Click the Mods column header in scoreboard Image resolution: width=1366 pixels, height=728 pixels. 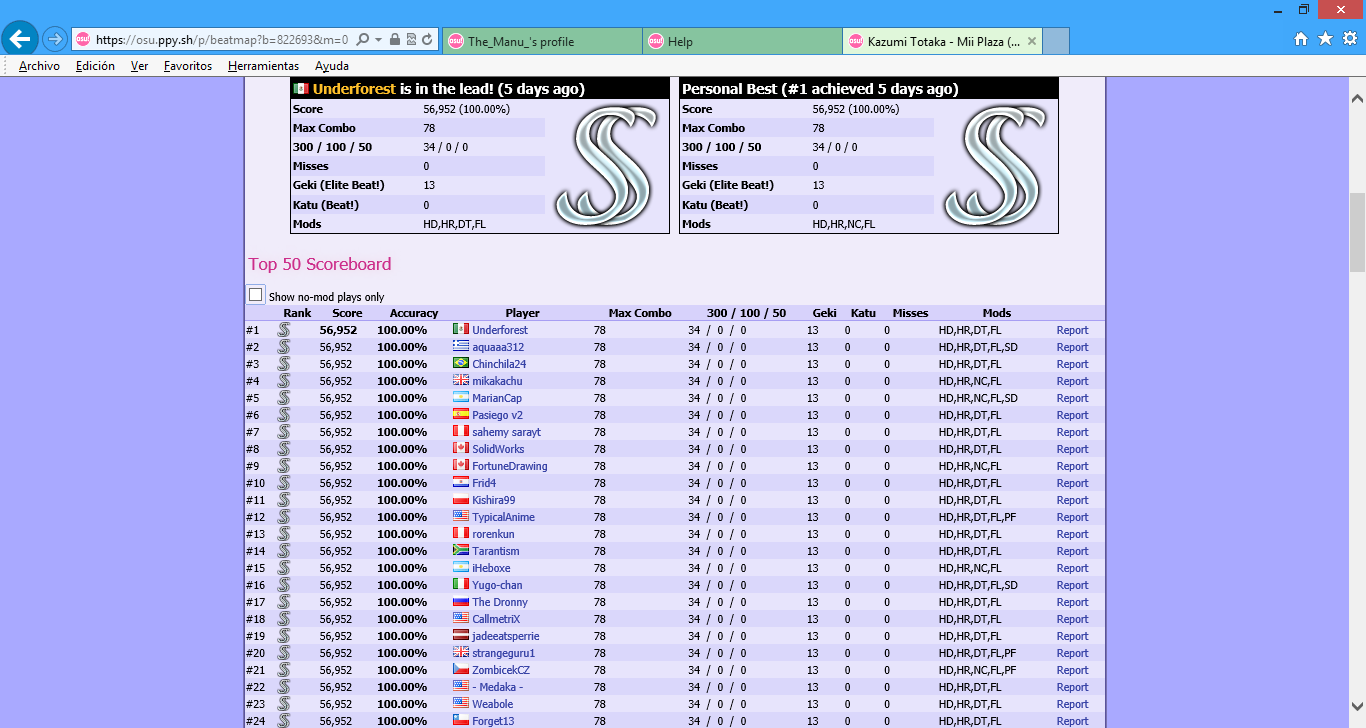997,313
